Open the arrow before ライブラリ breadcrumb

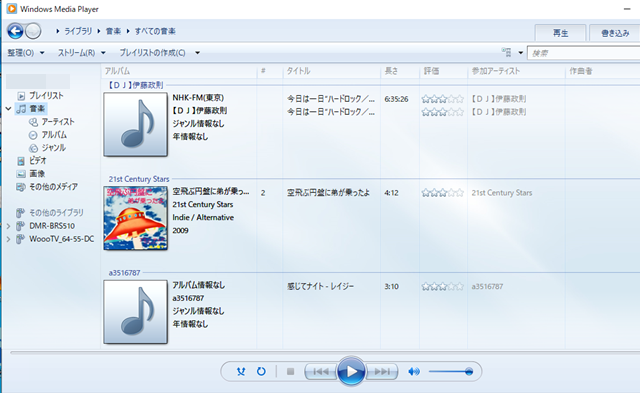tap(58, 31)
